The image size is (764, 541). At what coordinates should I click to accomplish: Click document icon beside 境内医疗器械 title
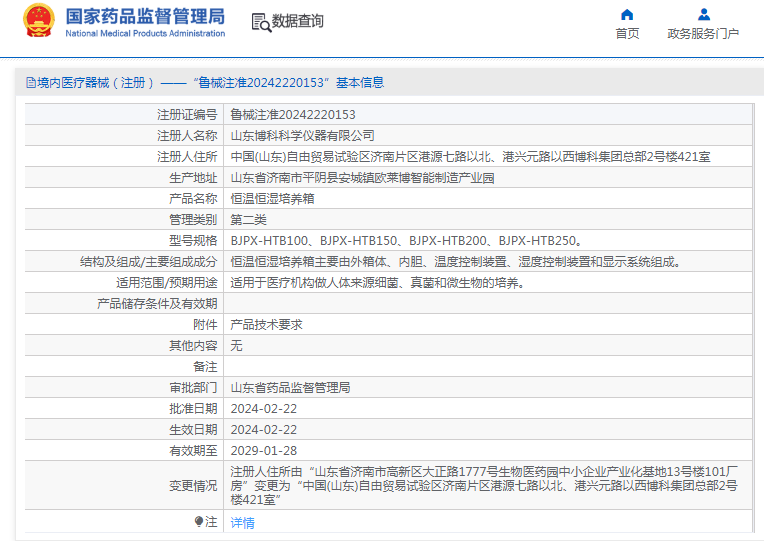tap(31, 83)
